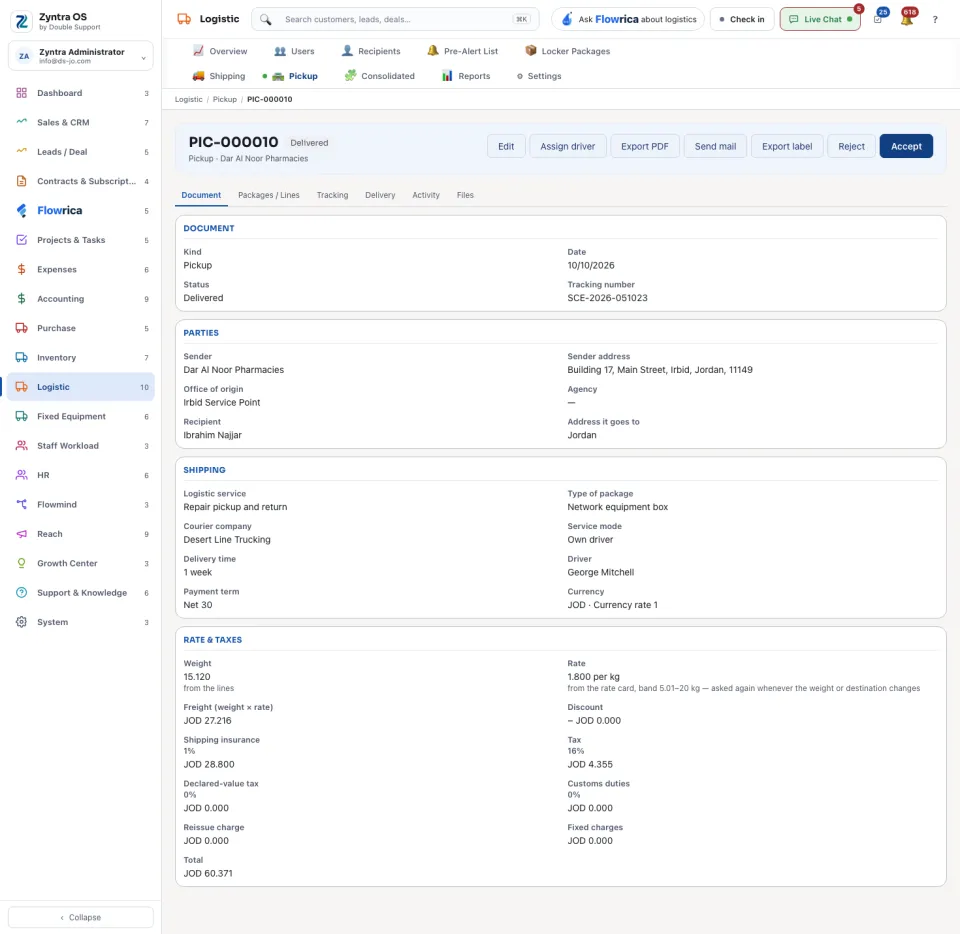Open the Inventory truck icon

tap(21, 357)
